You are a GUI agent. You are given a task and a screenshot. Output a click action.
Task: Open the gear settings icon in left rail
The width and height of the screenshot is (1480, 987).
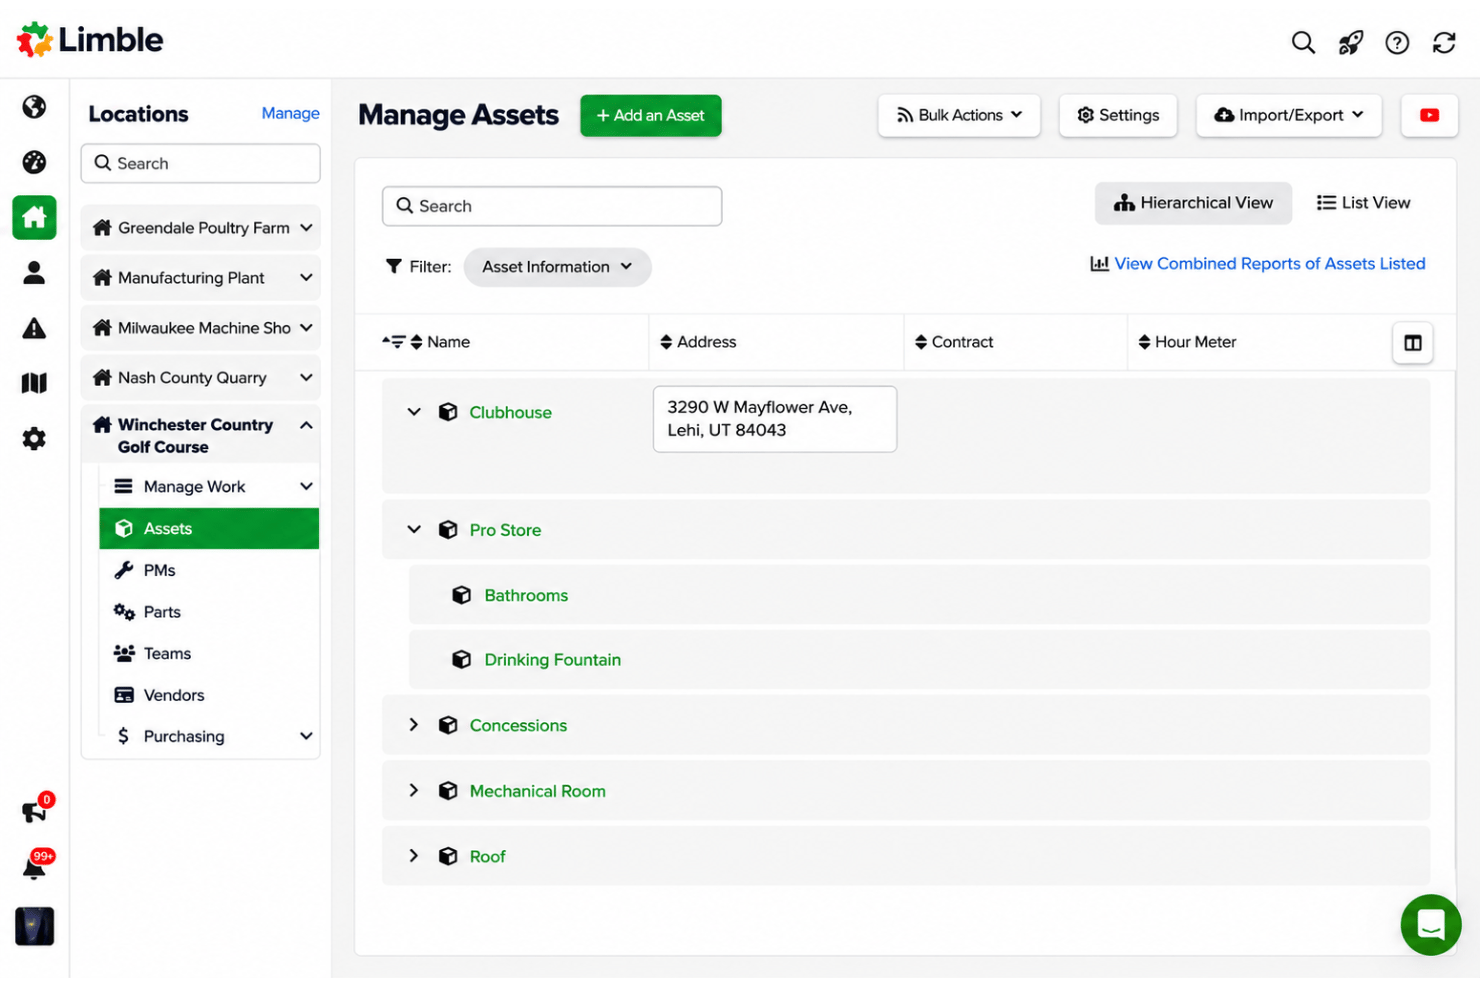[x=34, y=438]
